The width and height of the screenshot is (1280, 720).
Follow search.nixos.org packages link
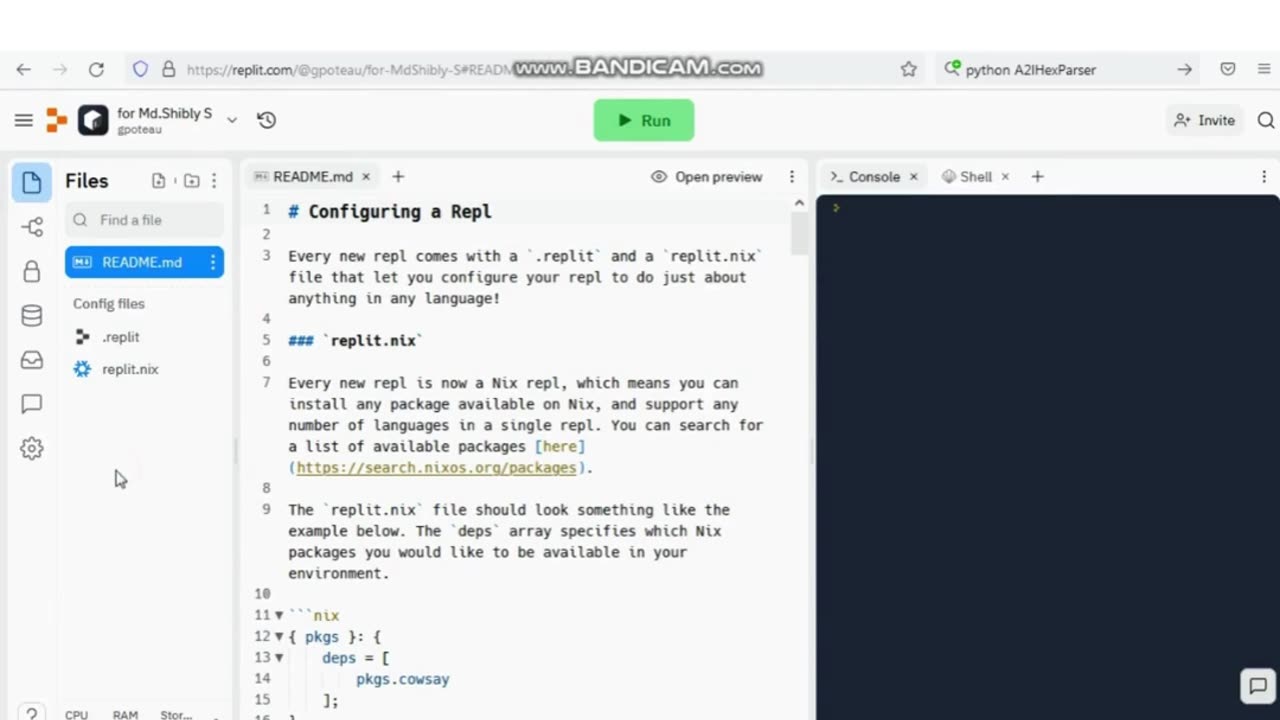coord(436,467)
